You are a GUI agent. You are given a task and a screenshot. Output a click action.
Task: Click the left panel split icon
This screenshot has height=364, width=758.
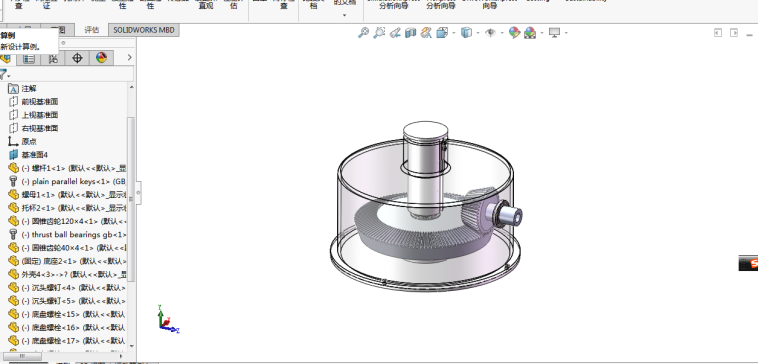[718, 33]
